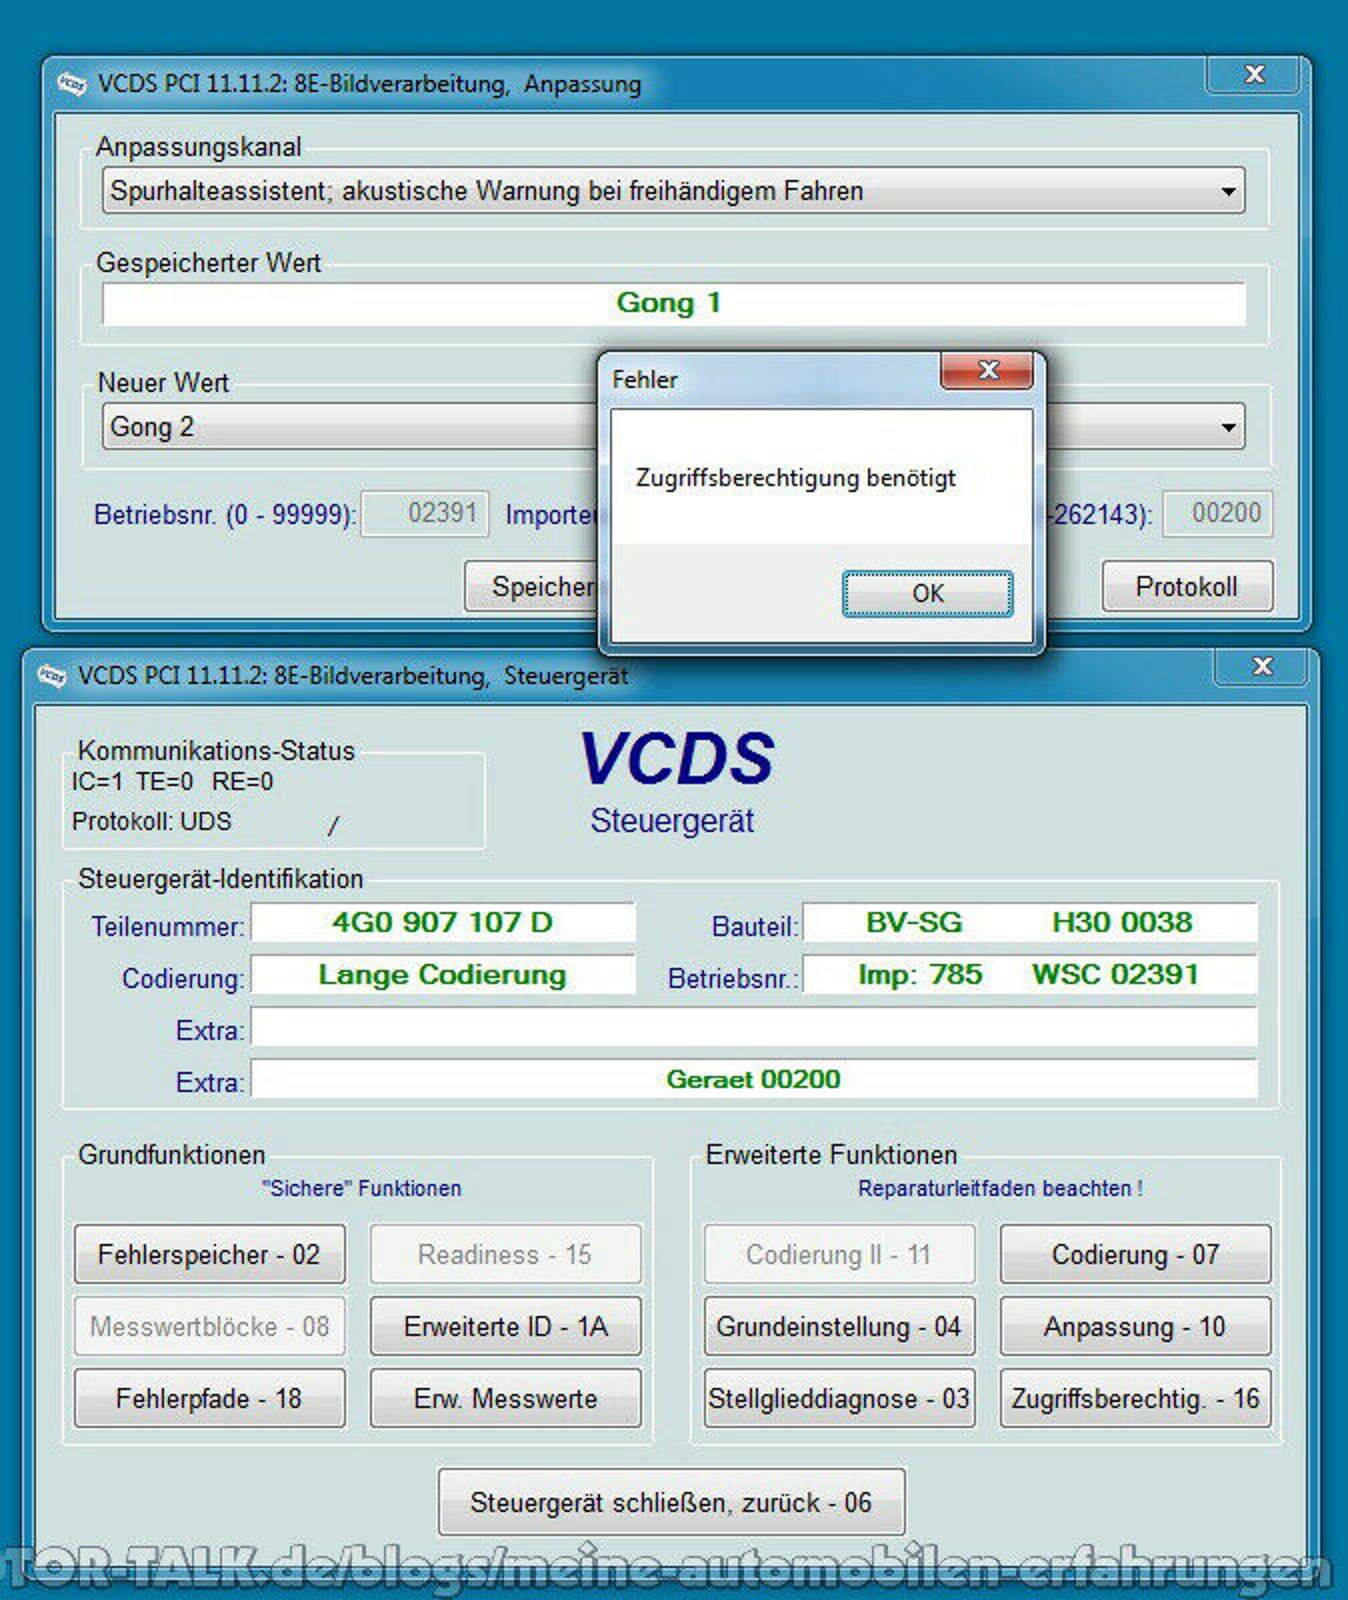Open Erw. Messwerte

(x=505, y=1398)
